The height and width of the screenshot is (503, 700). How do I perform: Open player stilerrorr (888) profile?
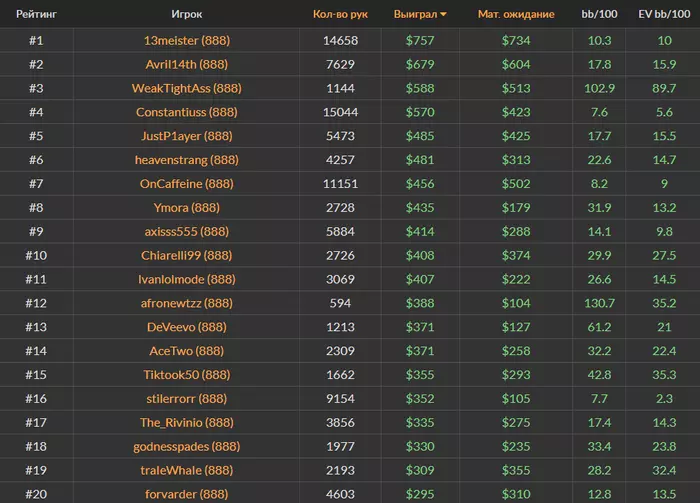click(187, 399)
